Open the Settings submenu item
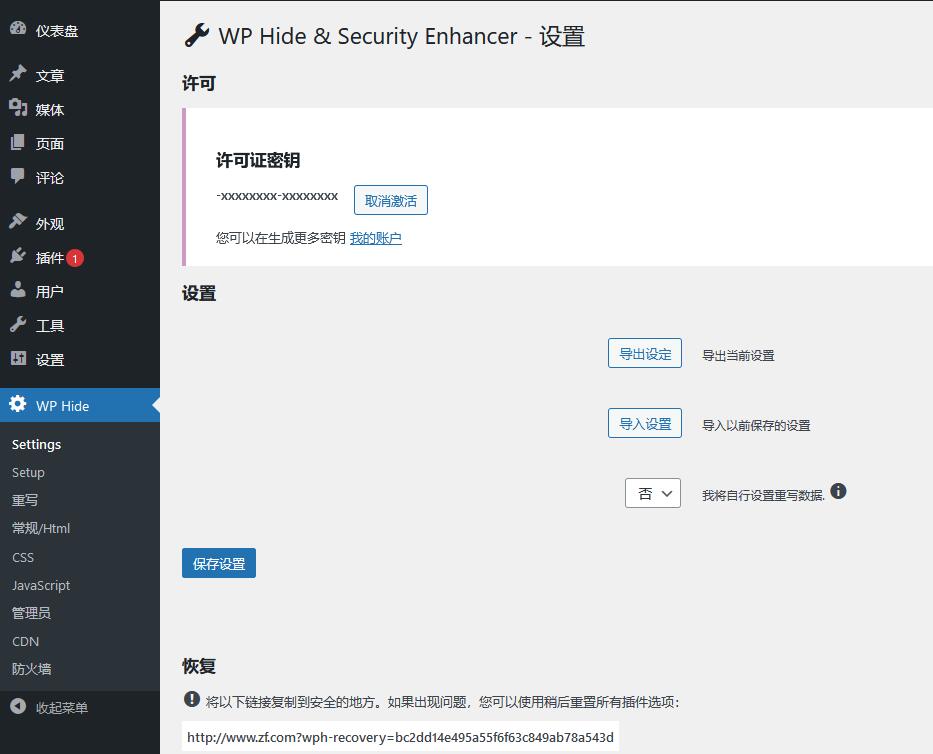933x754 pixels. point(36,445)
